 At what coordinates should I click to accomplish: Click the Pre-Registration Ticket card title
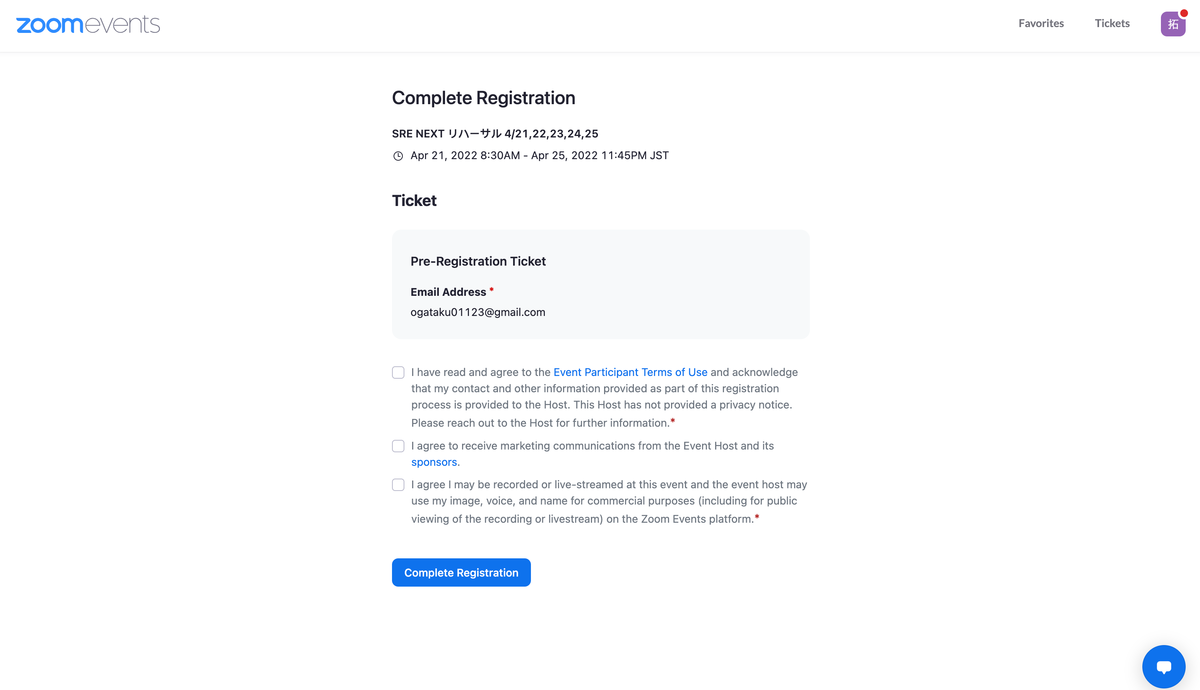(x=478, y=261)
